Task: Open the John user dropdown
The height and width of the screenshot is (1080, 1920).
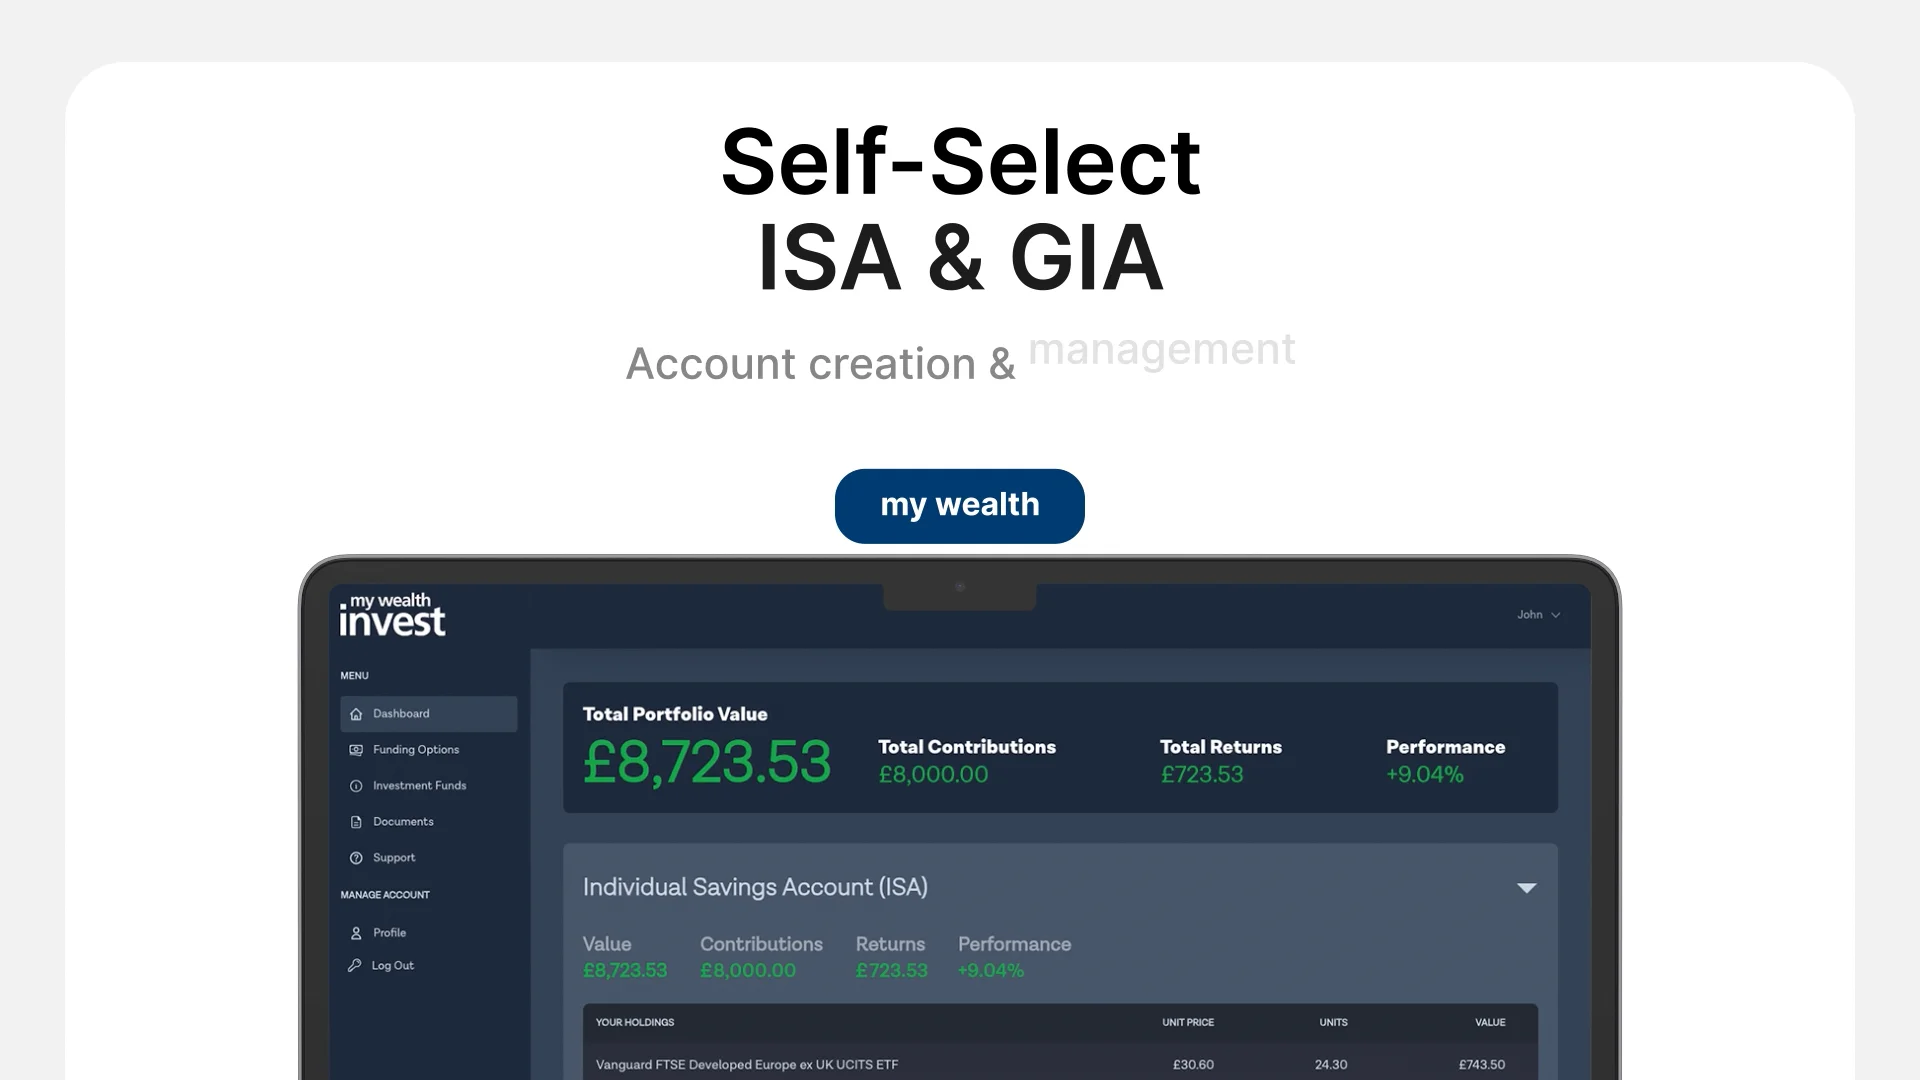Action: (1538, 615)
